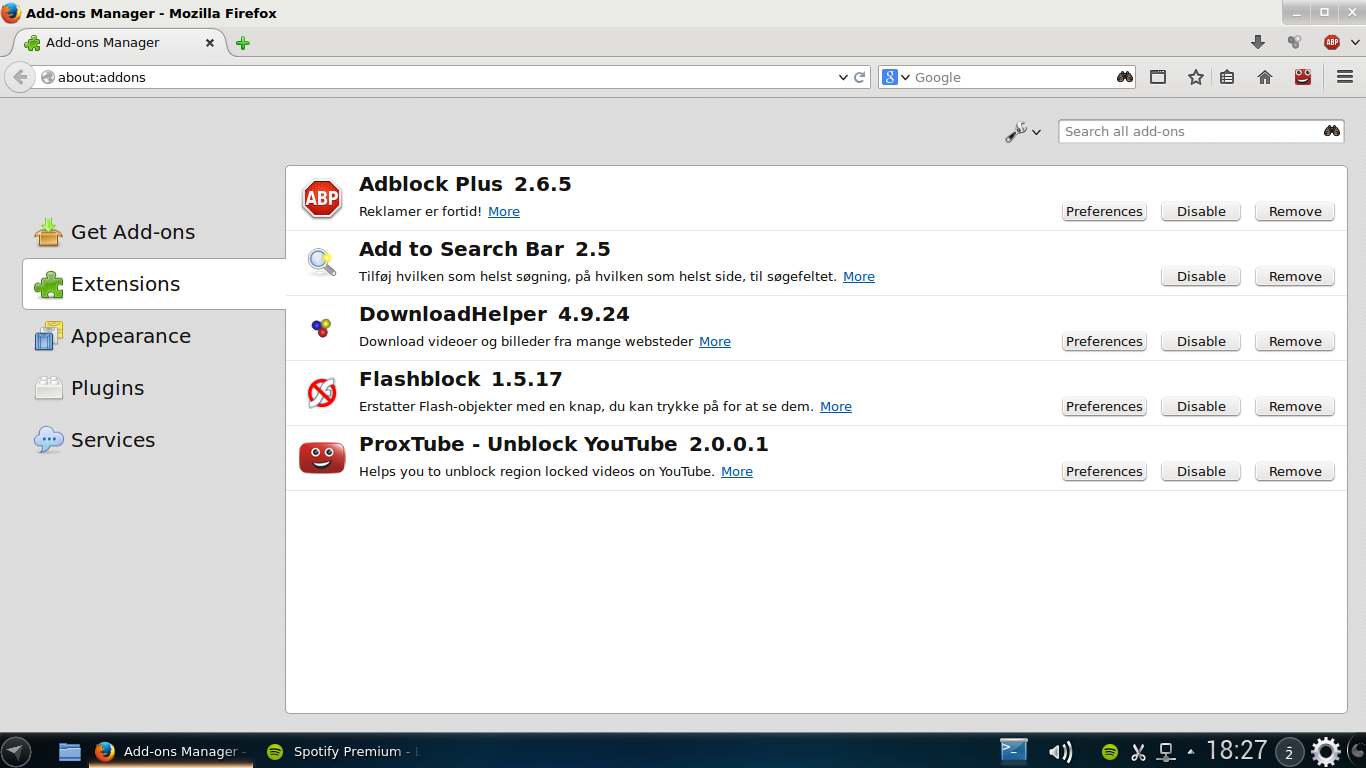This screenshot has width=1366, height=768.
Task: Remove the Flashblock extension
Action: tap(1295, 406)
